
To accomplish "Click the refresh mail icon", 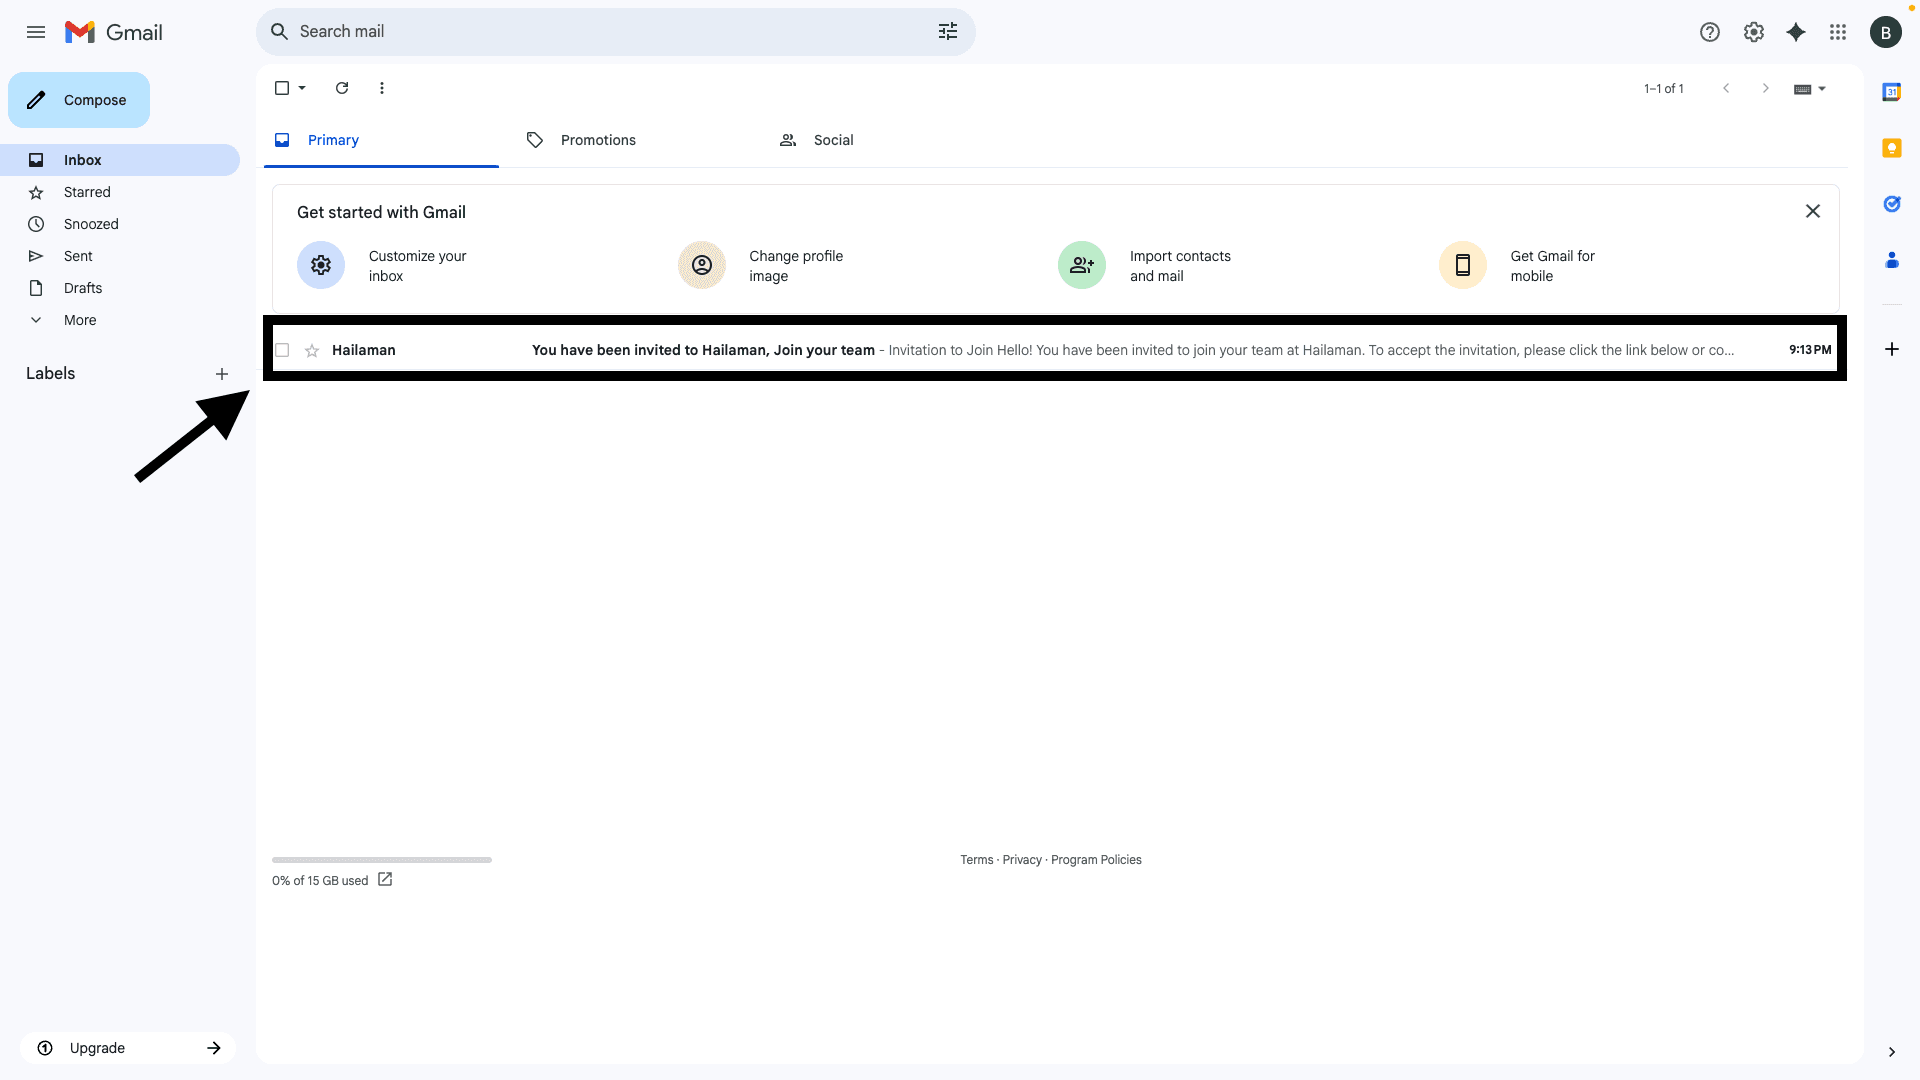I will pyautogui.click(x=342, y=88).
